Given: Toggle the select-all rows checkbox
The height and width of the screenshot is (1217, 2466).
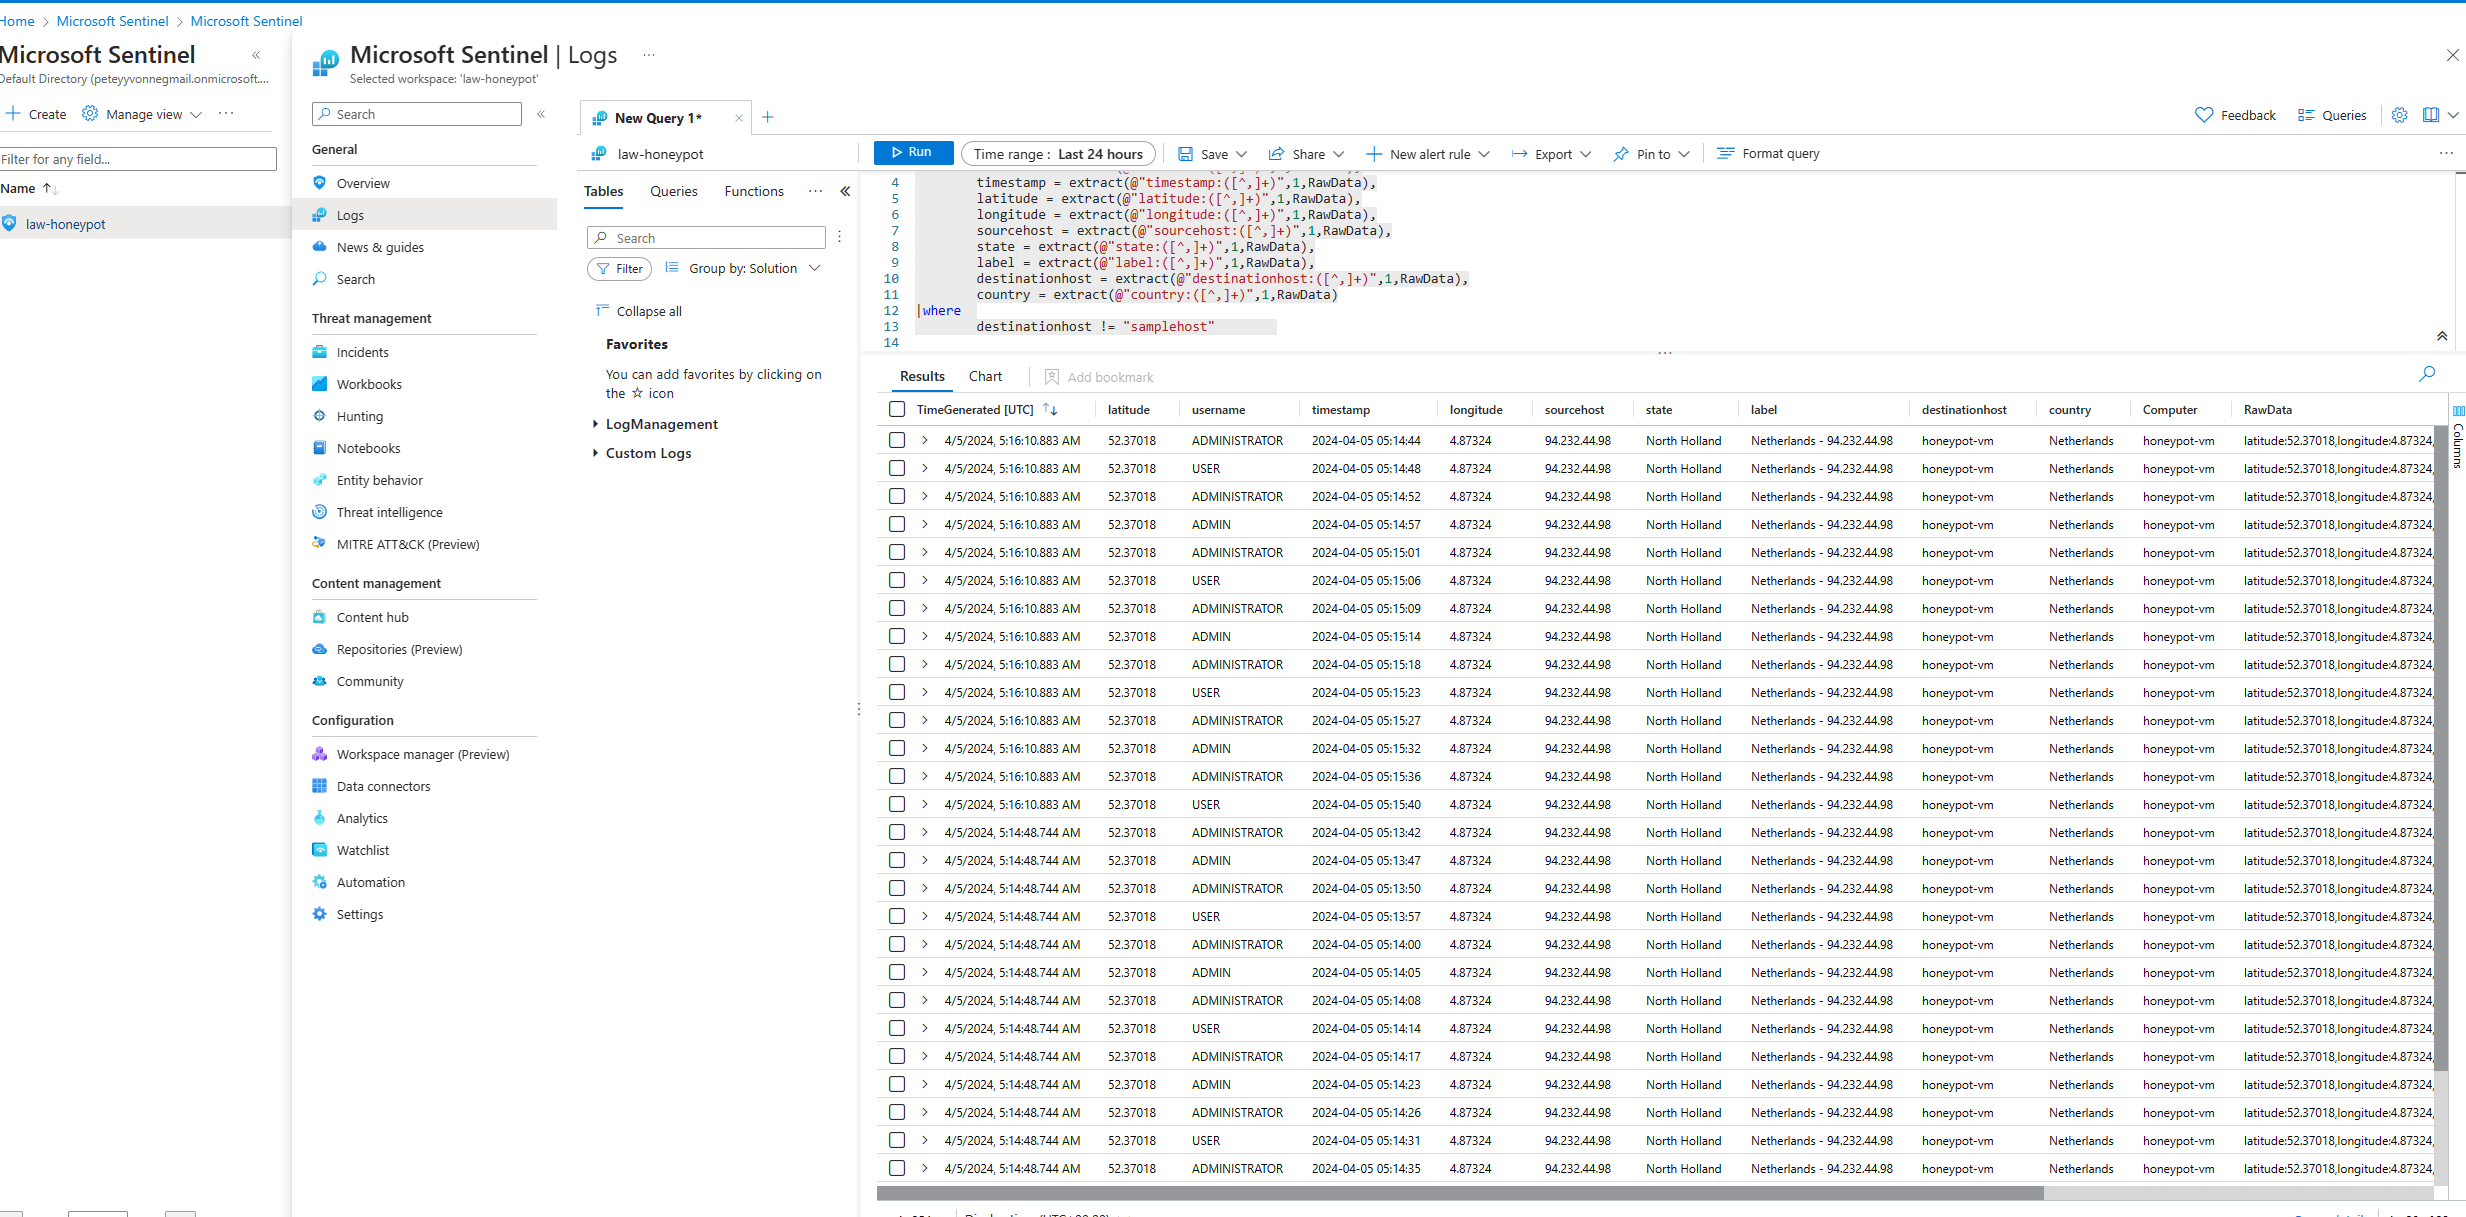Looking at the screenshot, I should click(x=897, y=409).
